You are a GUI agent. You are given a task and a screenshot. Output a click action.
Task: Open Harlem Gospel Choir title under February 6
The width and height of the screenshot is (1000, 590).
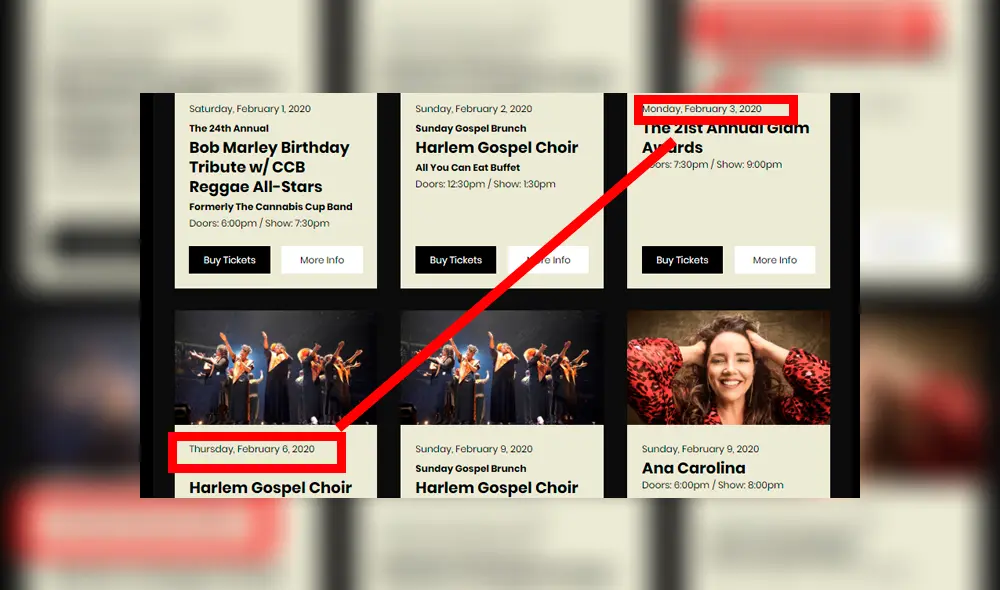click(x=270, y=487)
